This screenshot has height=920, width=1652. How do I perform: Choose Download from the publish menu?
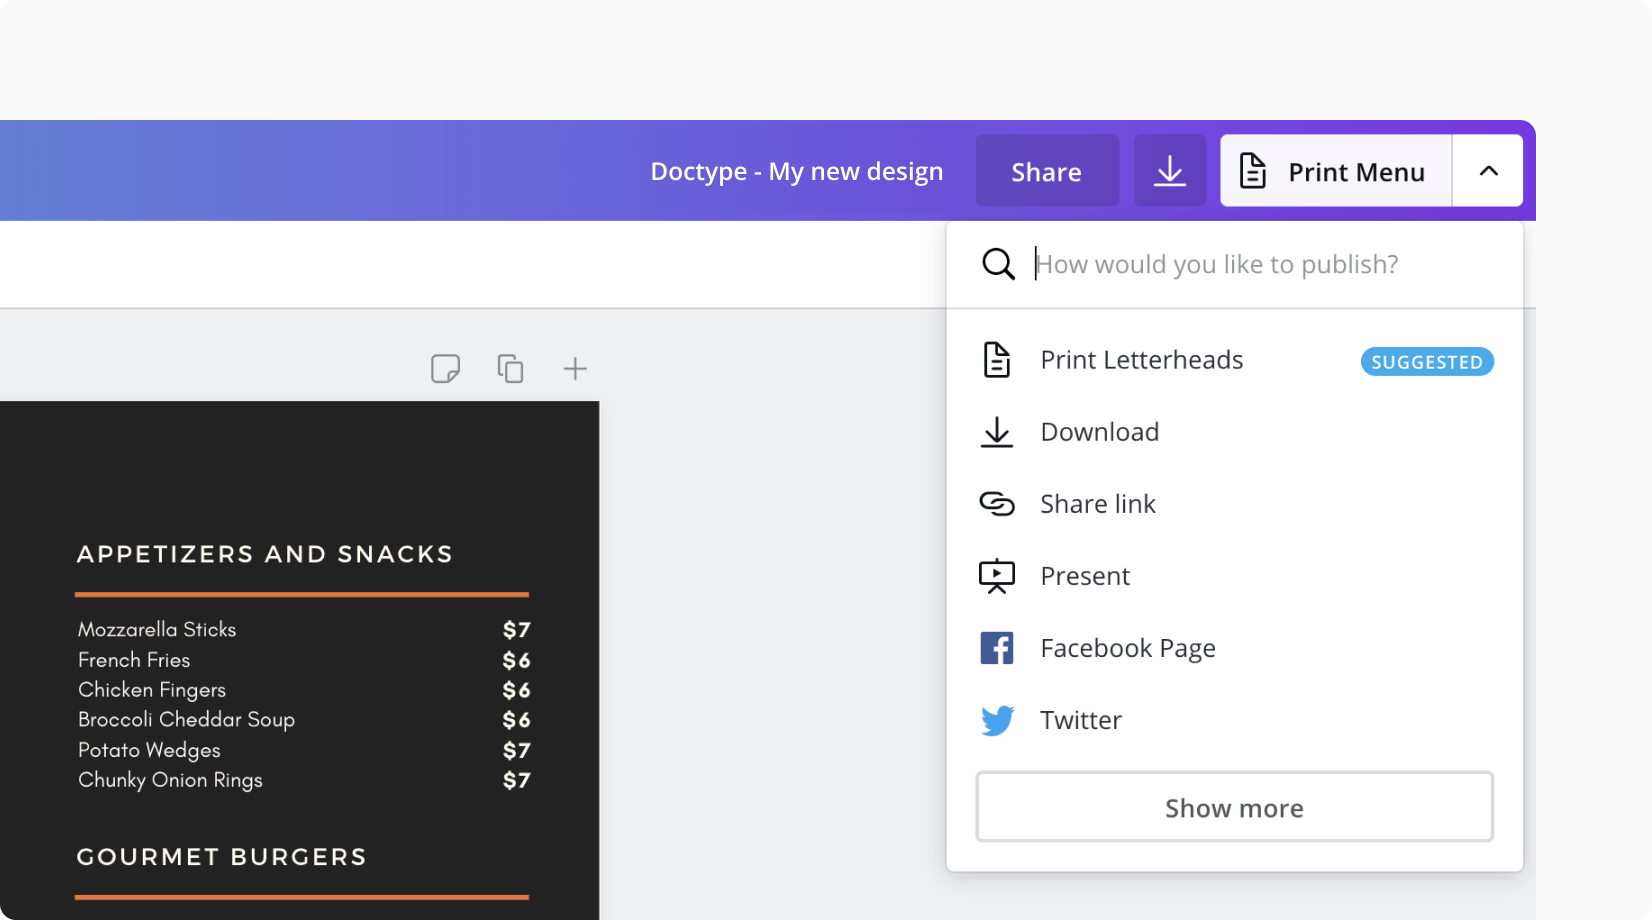[x=1100, y=432]
